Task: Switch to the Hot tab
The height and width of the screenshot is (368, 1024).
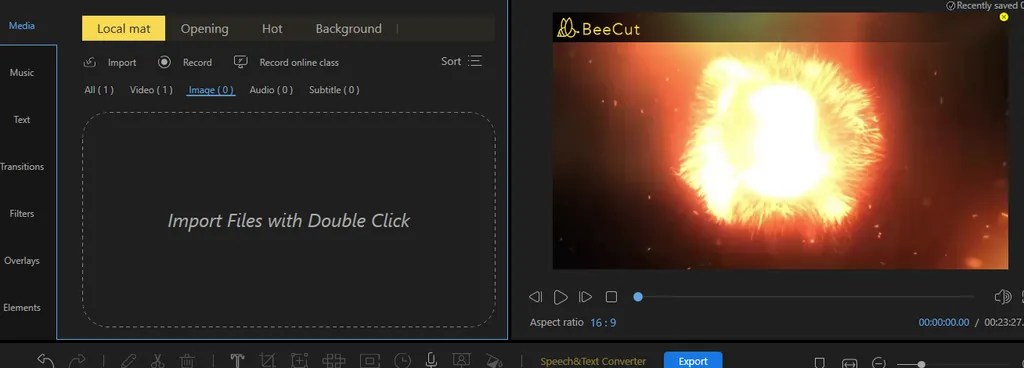Action: click(x=272, y=29)
